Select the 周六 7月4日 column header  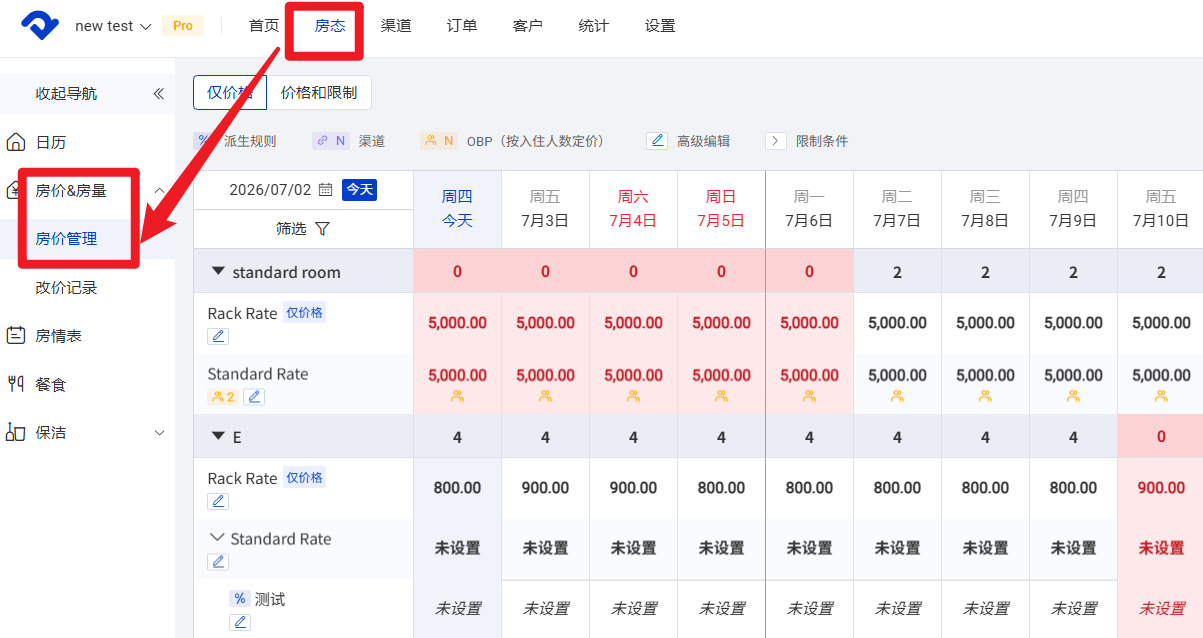coord(633,209)
